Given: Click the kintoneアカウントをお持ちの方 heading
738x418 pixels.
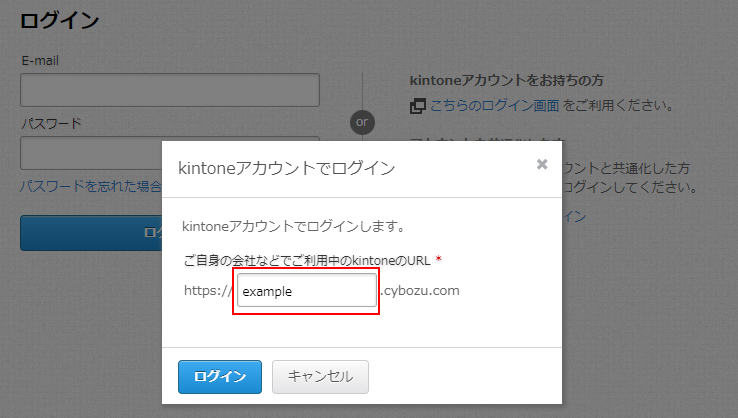Looking at the screenshot, I should tap(508, 80).
